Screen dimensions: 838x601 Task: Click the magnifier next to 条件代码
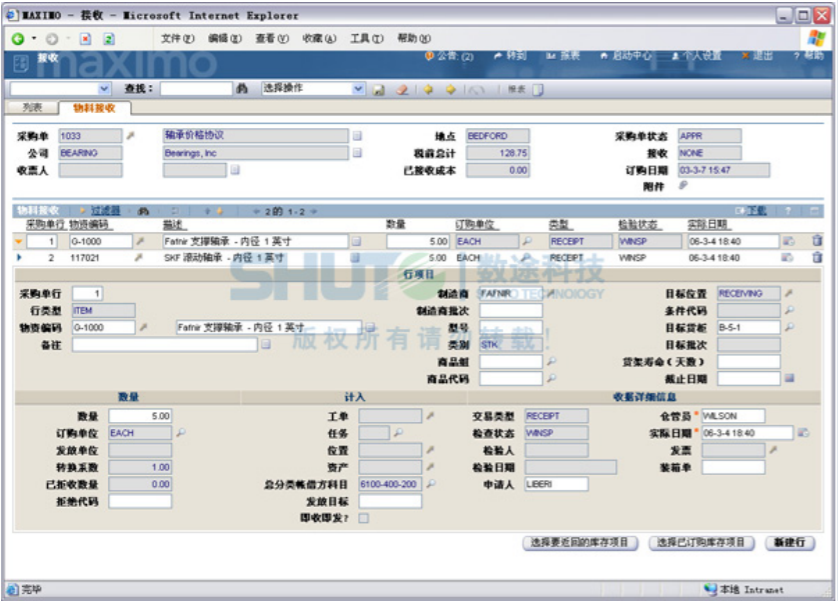tap(789, 310)
